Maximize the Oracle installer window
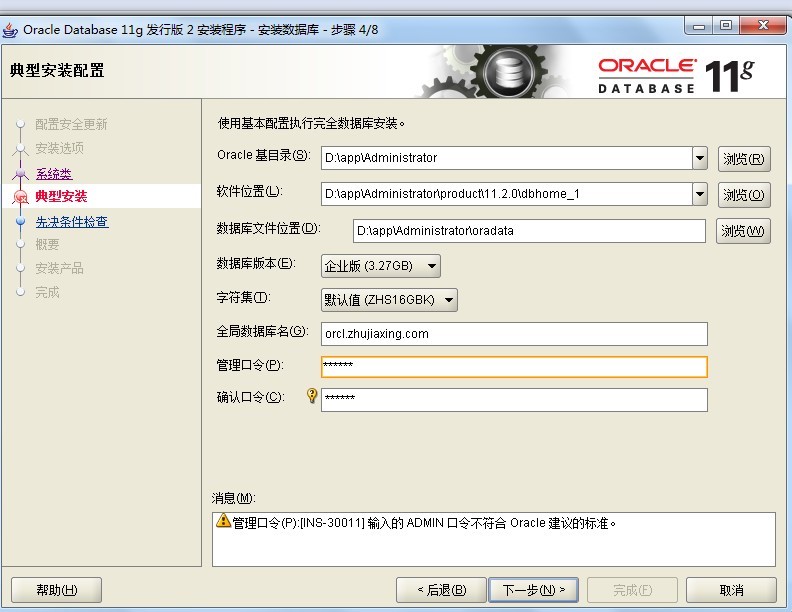The height and width of the screenshot is (612, 792). [726, 26]
